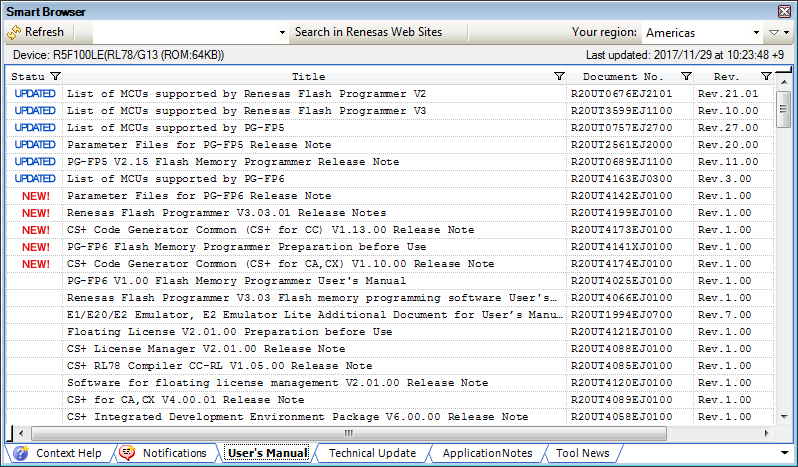798x467 pixels.
Task: Open Renesas Flash Programmer V3.03 software User's manual row
Action: (x=311, y=298)
